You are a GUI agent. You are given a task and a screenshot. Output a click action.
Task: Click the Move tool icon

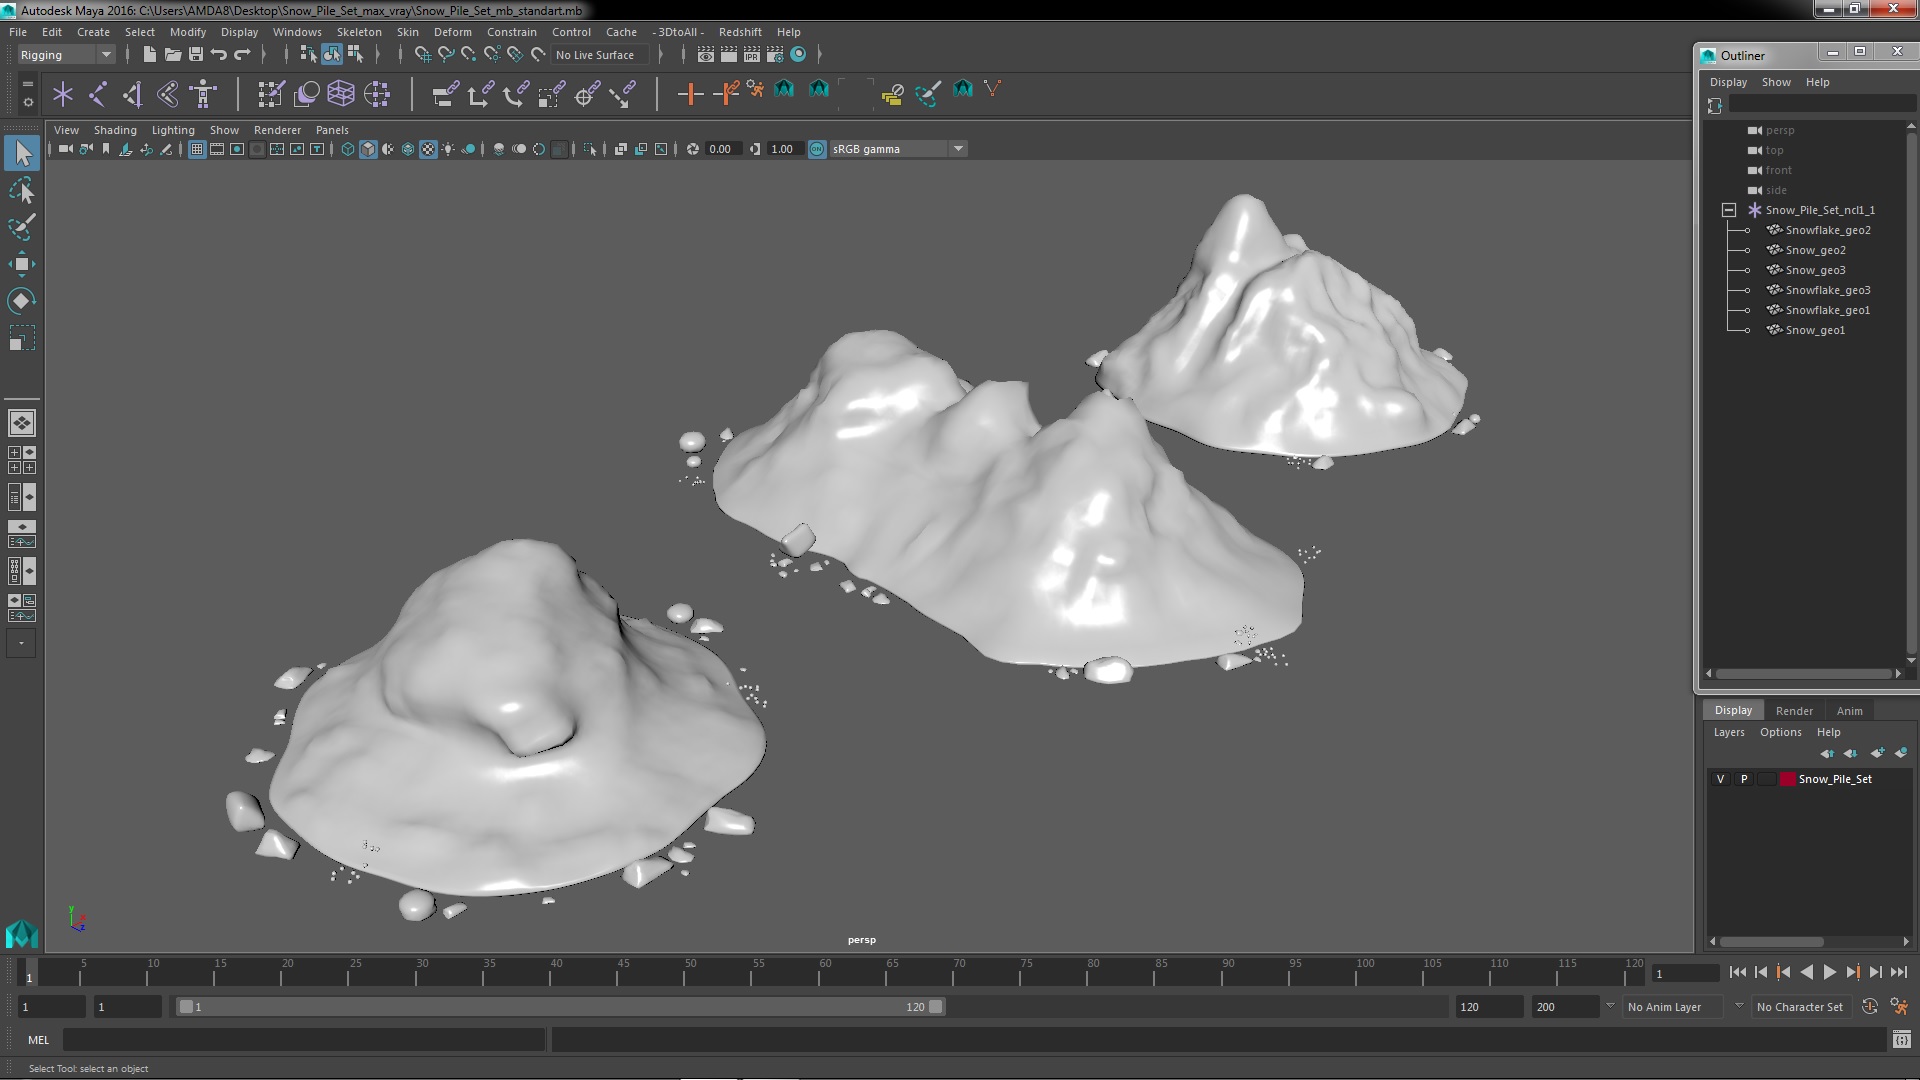[21, 264]
